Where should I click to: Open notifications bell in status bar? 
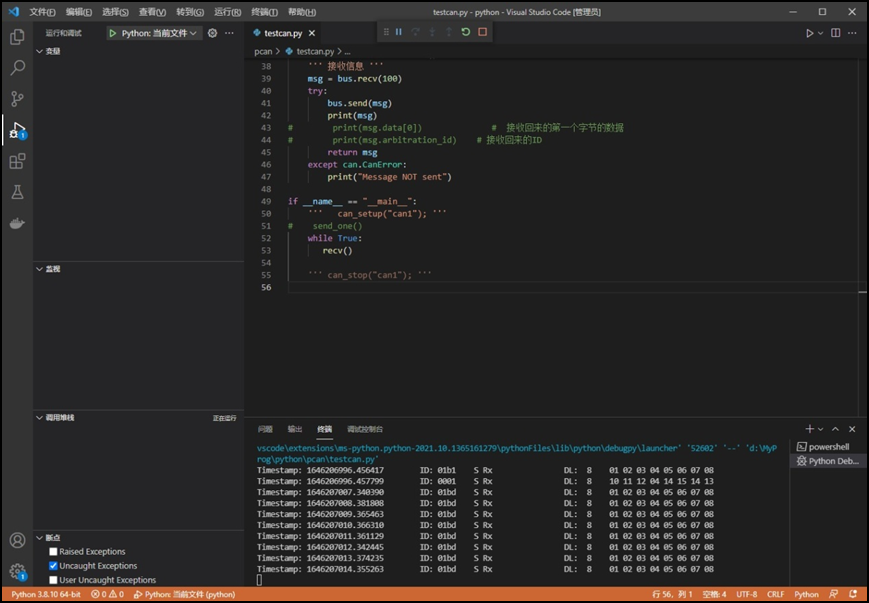853,595
